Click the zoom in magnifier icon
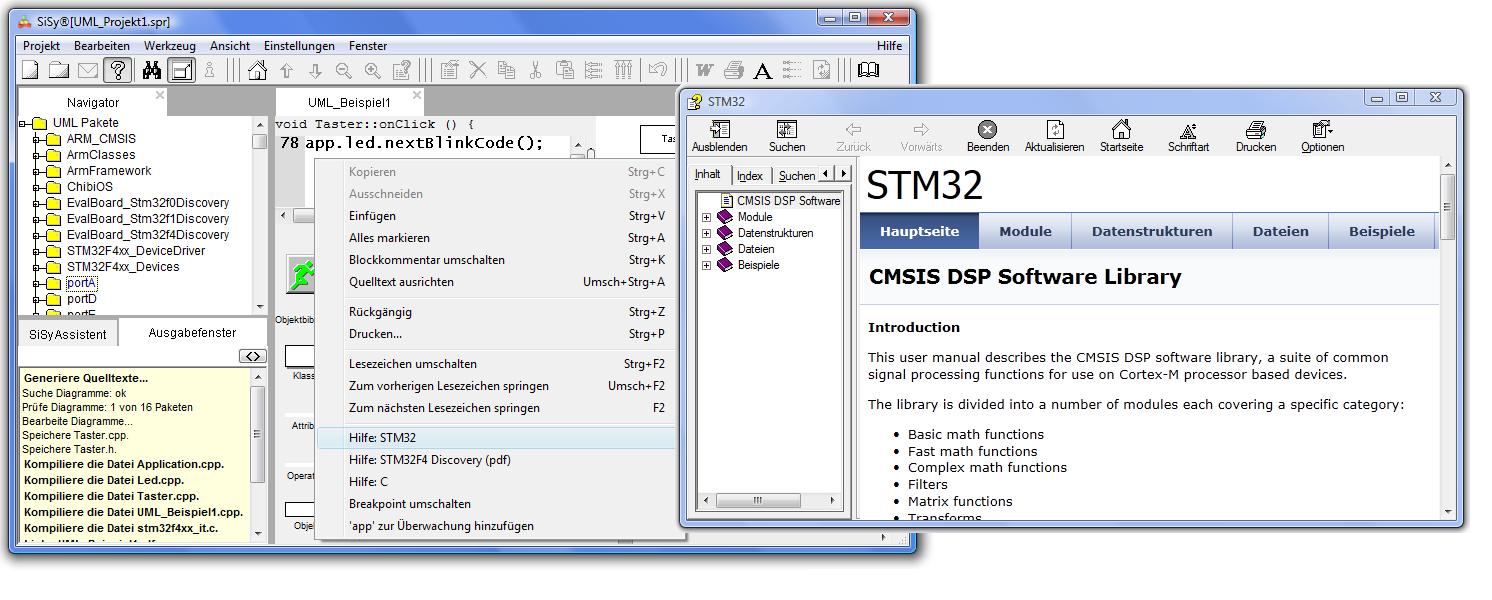Screen dimensions: 1492x600 pyautogui.click(x=373, y=70)
